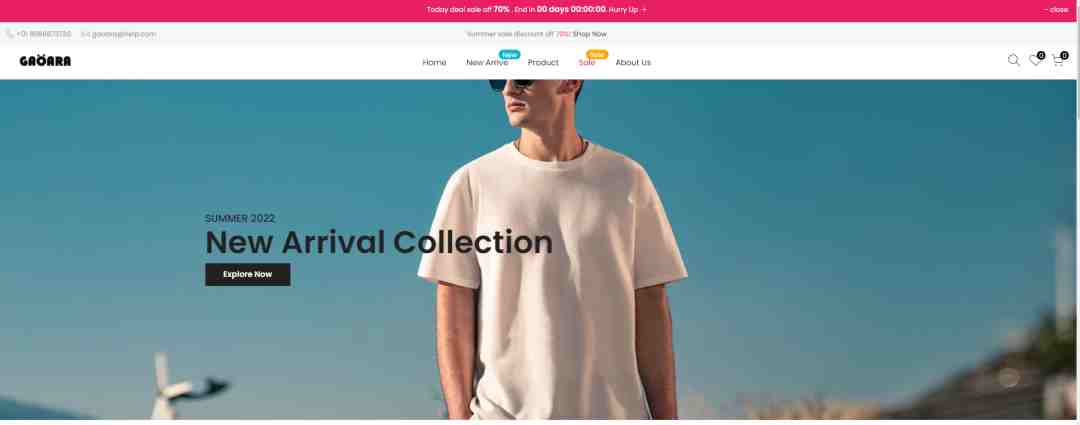1080x425 pixels.
Task: Follow the Shop Now link
Action: pyautogui.click(x=590, y=34)
